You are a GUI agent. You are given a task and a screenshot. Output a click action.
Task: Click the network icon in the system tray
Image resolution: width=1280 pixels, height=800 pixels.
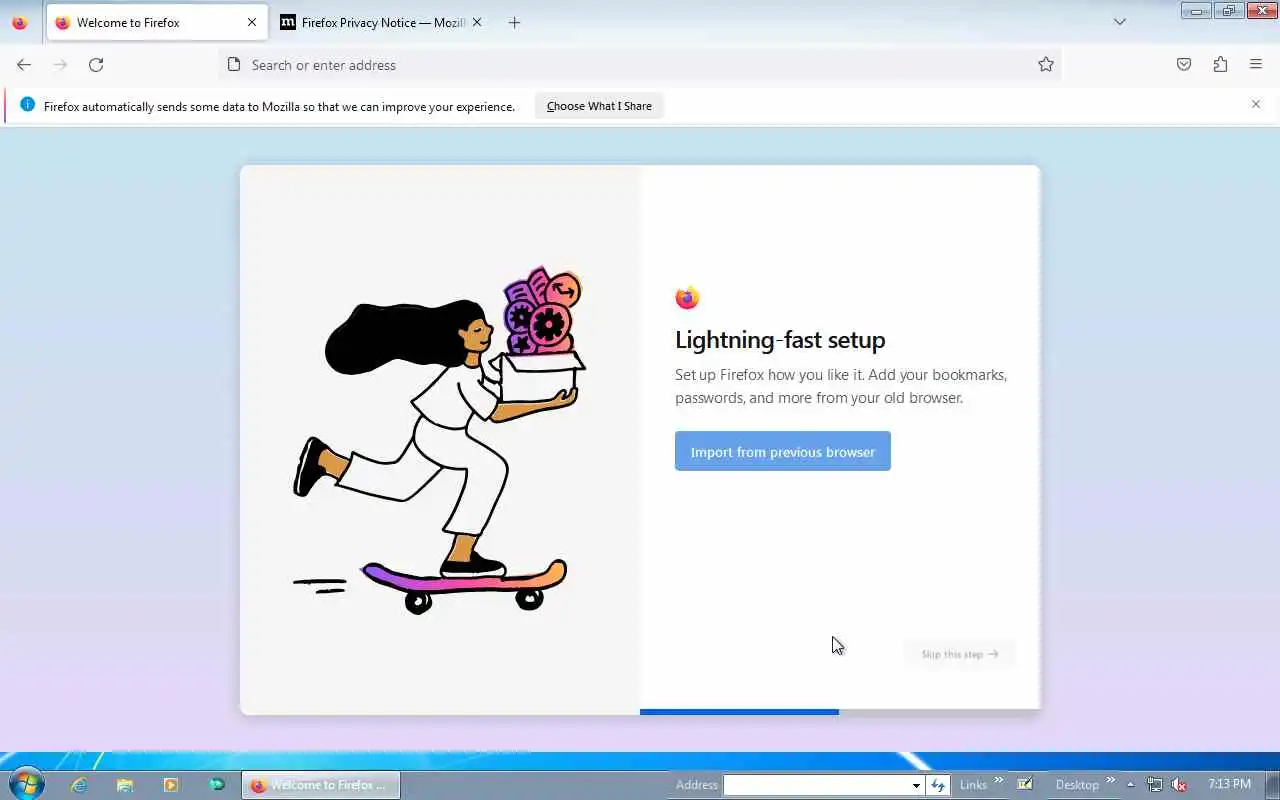pyautogui.click(x=1155, y=785)
